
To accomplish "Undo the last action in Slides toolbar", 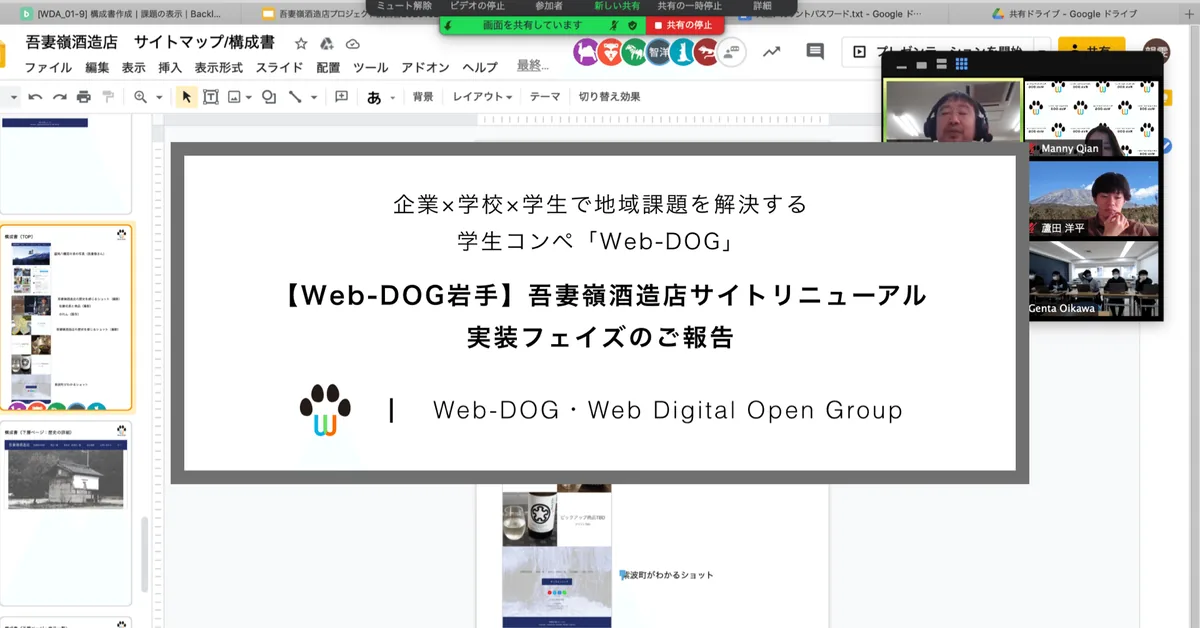I will tap(36, 97).
